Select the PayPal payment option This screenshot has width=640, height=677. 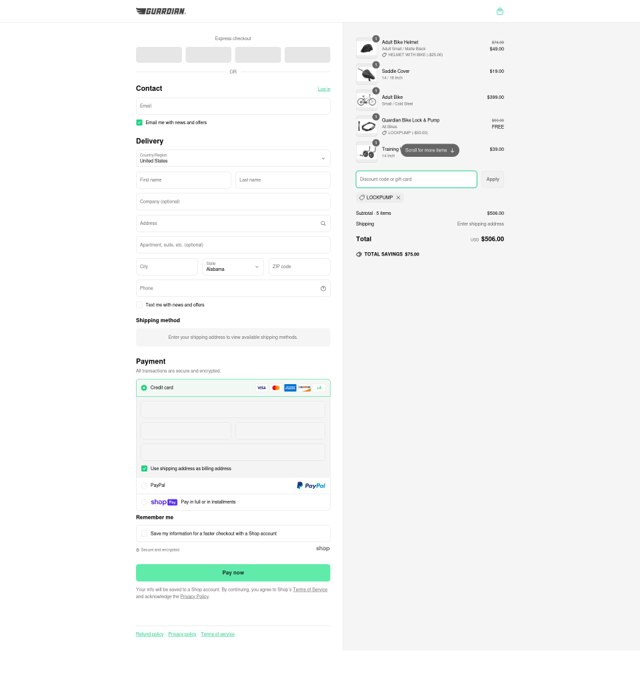144,485
